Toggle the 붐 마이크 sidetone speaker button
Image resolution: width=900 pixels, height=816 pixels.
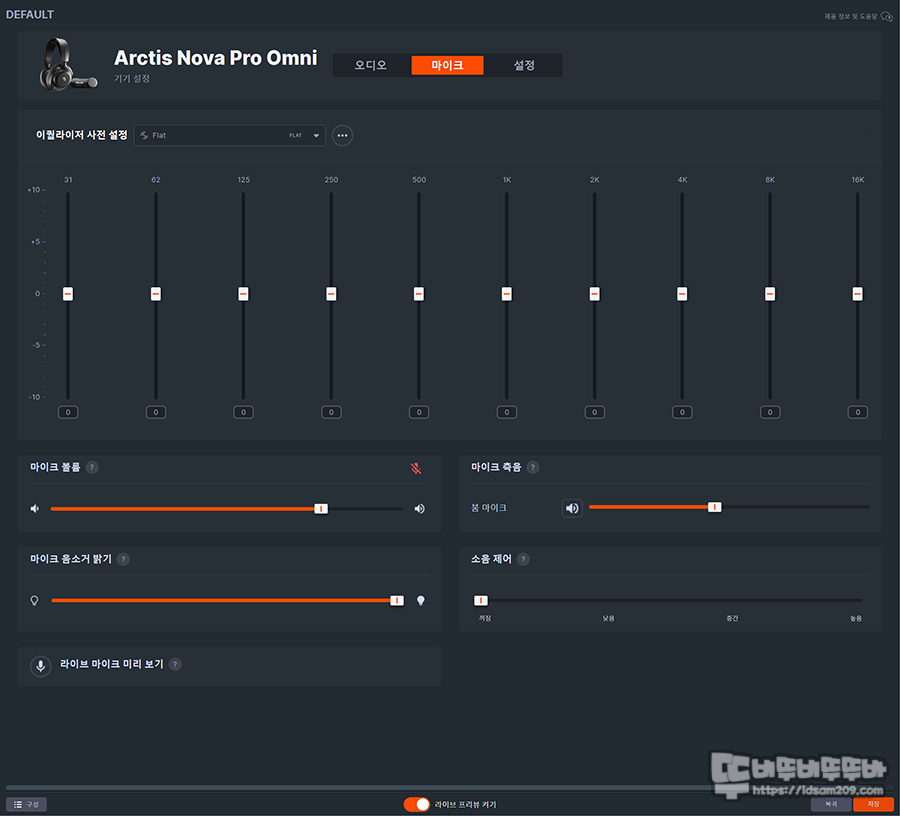[572, 508]
